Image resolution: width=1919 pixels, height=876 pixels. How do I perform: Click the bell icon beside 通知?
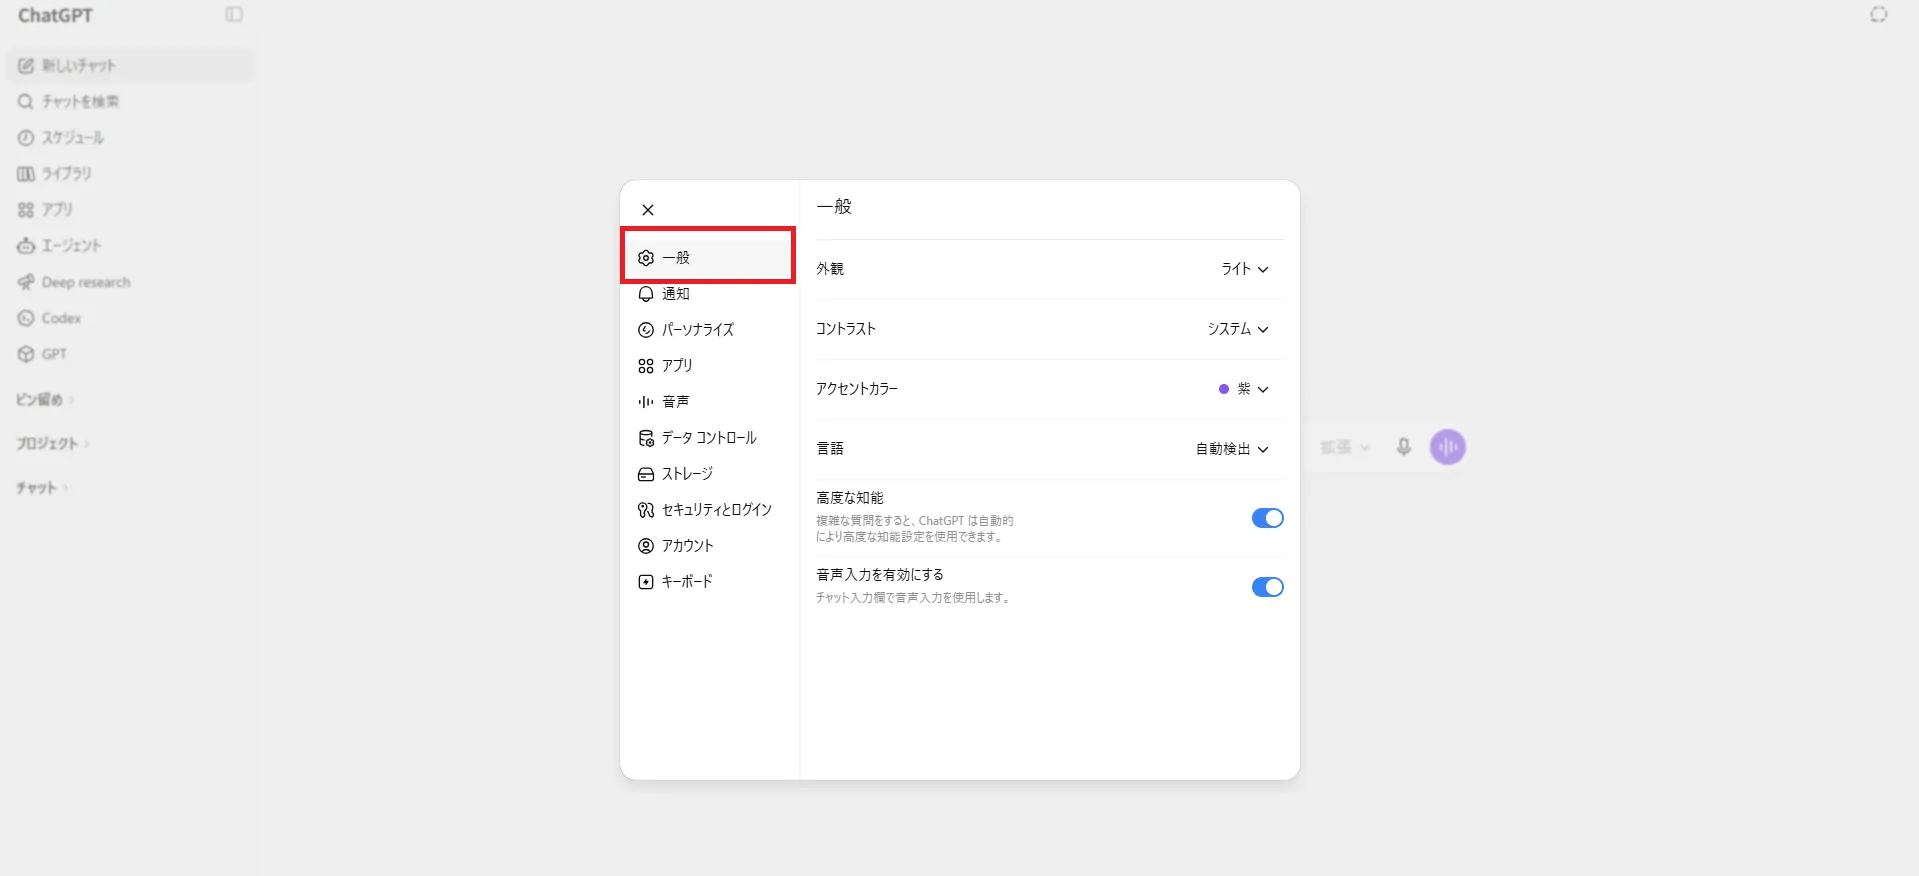tap(646, 294)
